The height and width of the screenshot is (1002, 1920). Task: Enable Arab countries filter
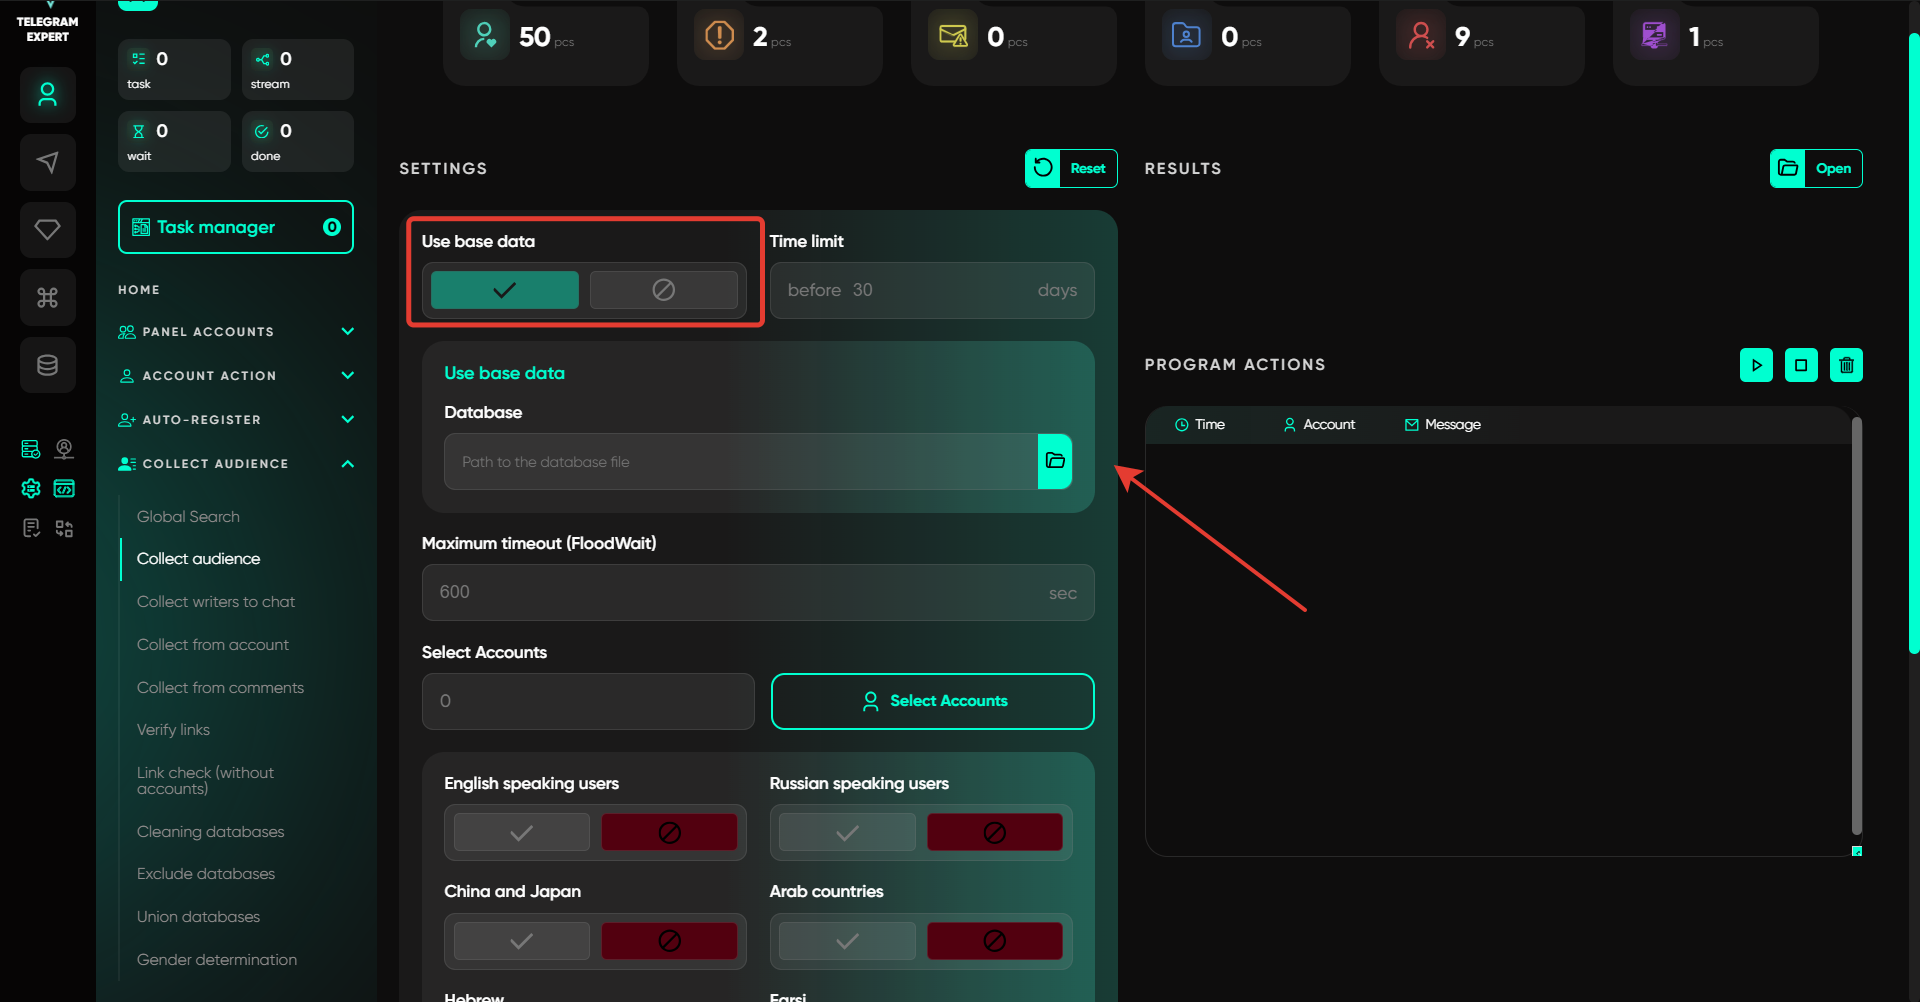[847, 941]
